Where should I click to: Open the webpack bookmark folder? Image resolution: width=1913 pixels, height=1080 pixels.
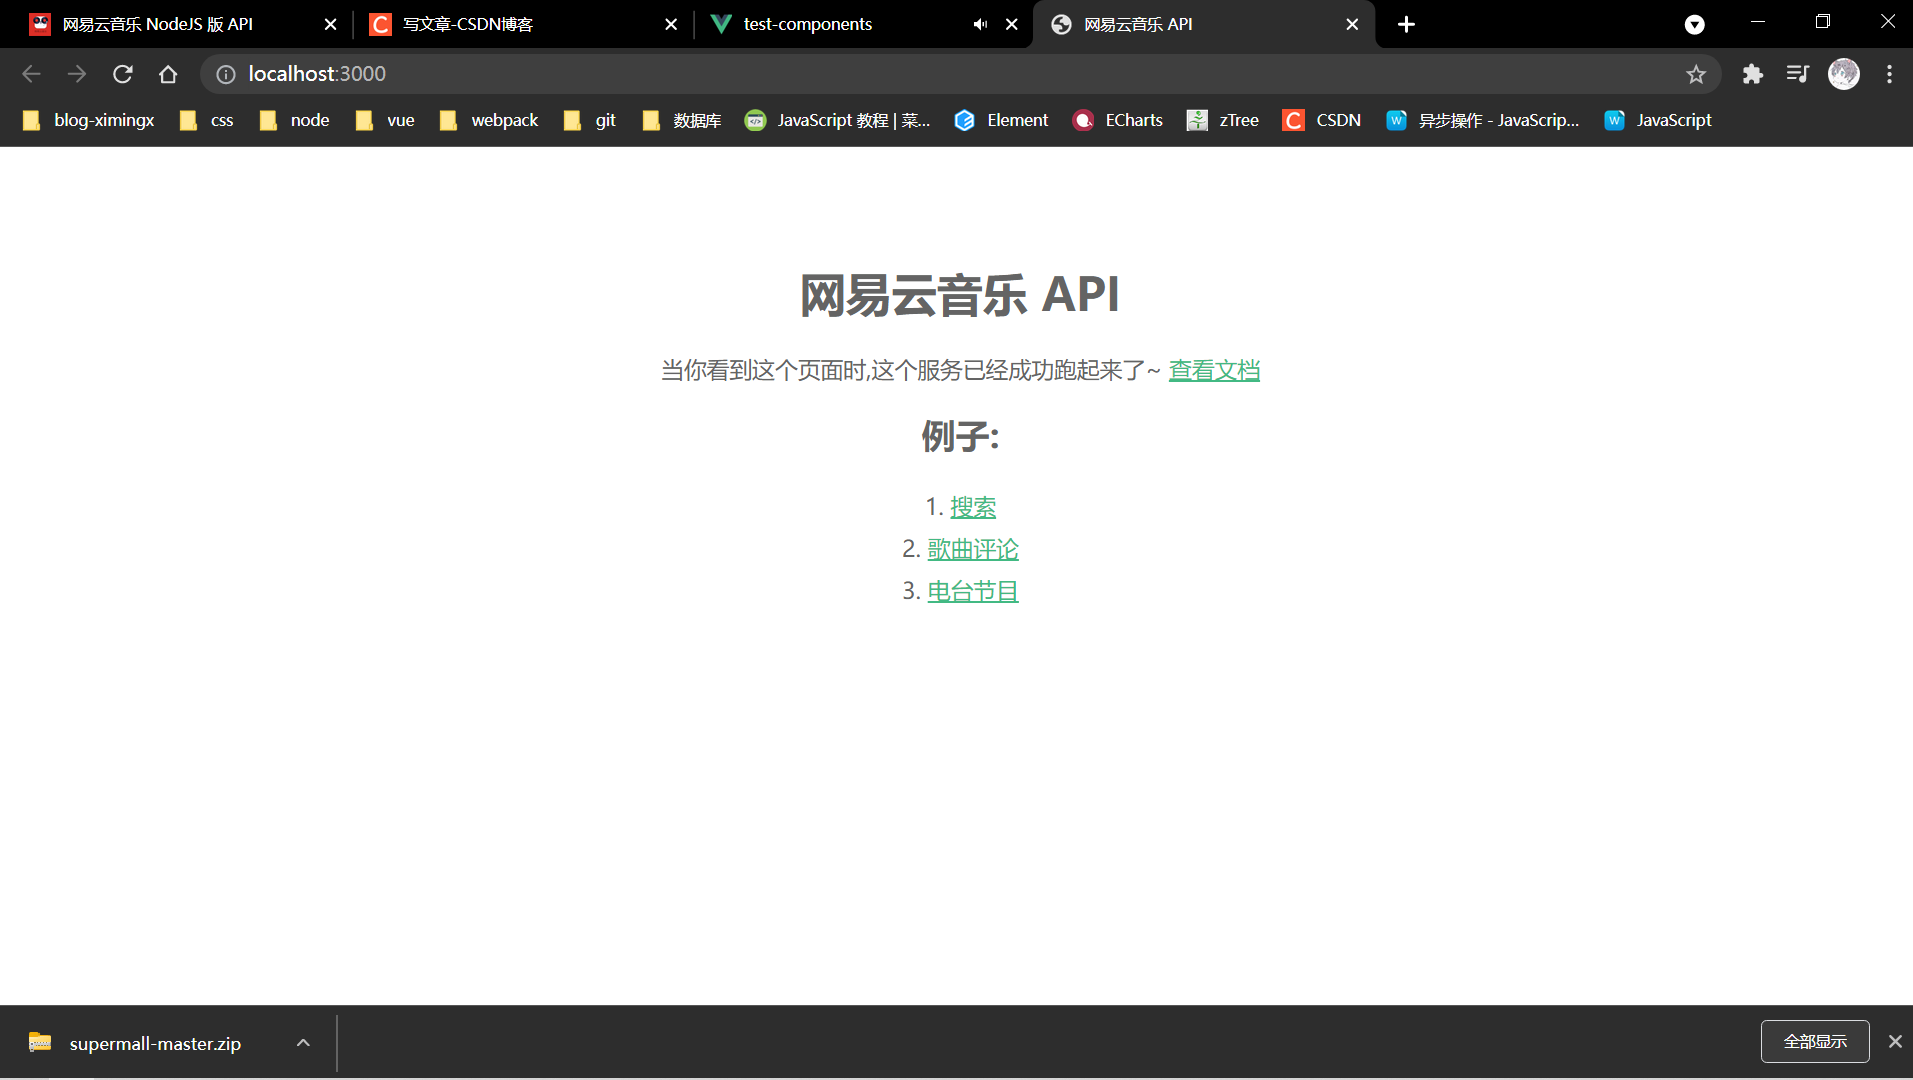point(489,120)
